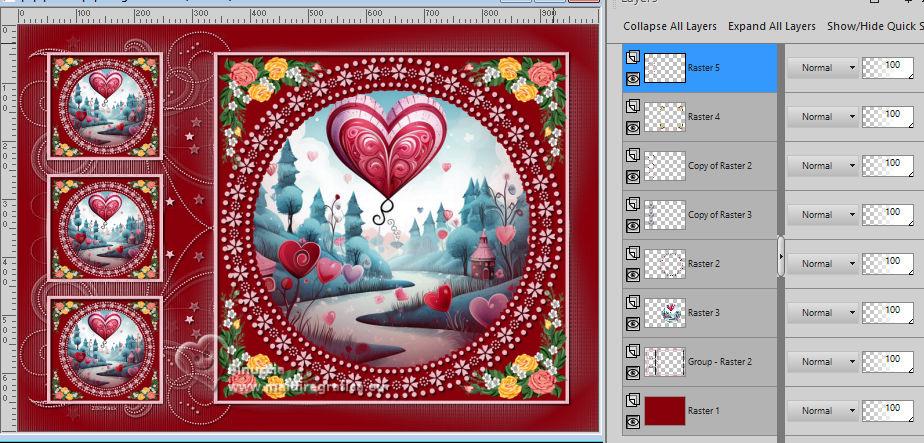Select the layer named Copy of Raster 3

pyautogui.click(x=720, y=214)
